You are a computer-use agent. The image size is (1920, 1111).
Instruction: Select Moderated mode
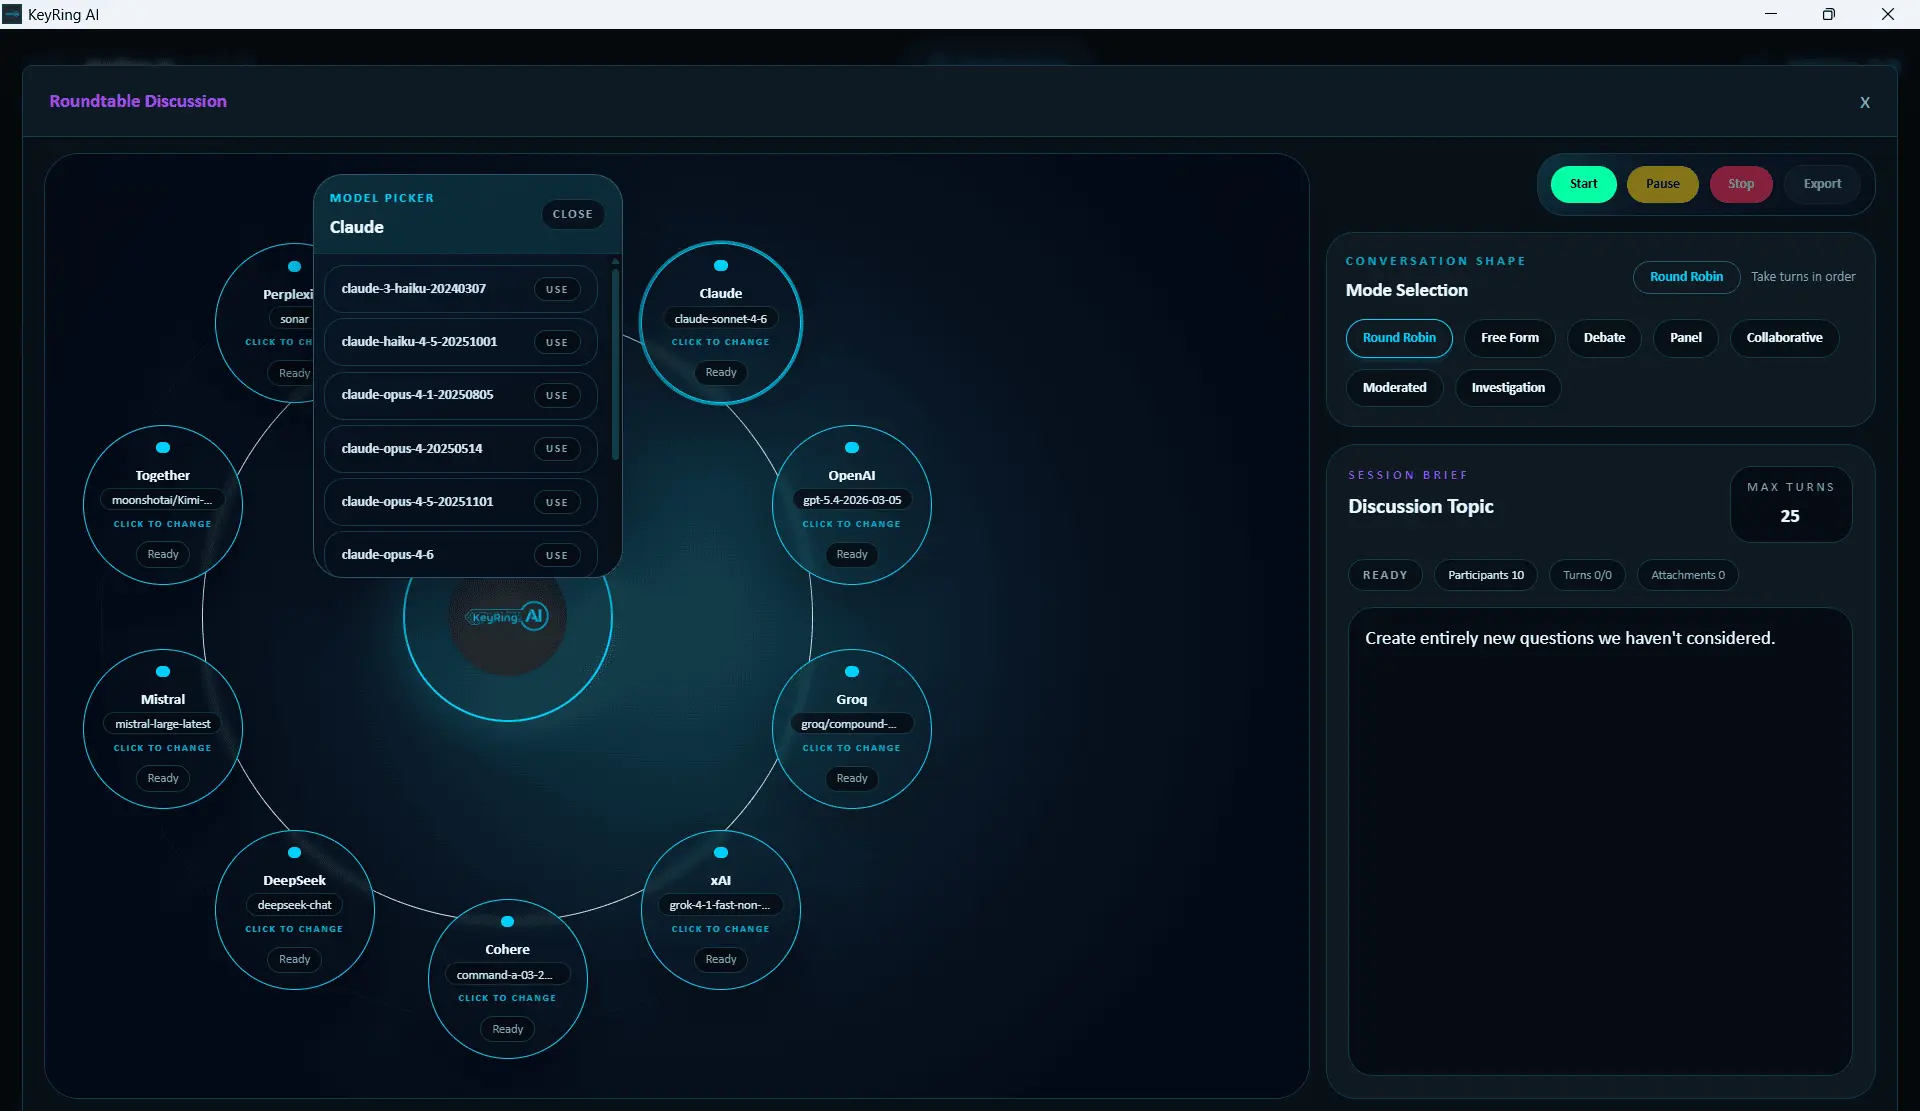[x=1394, y=388]
